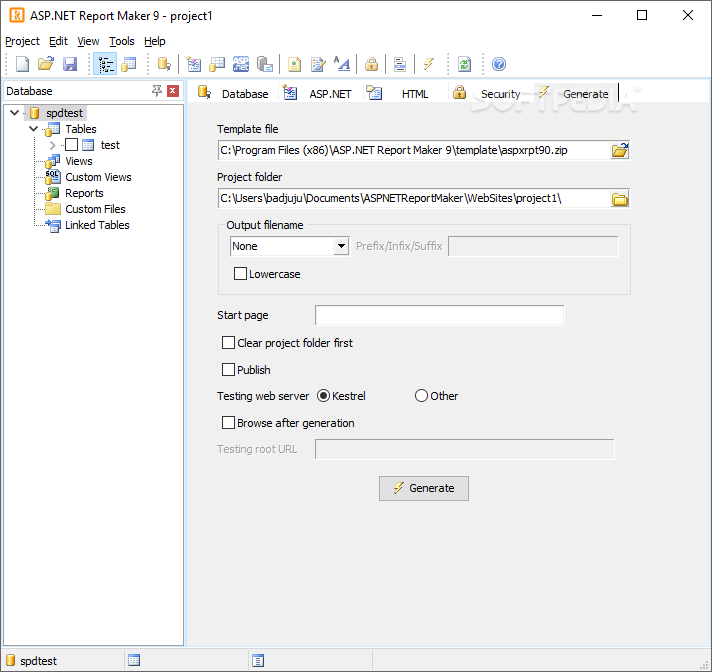Select Reports in database tree
This screenshot has height=672, width=712.
84,193
